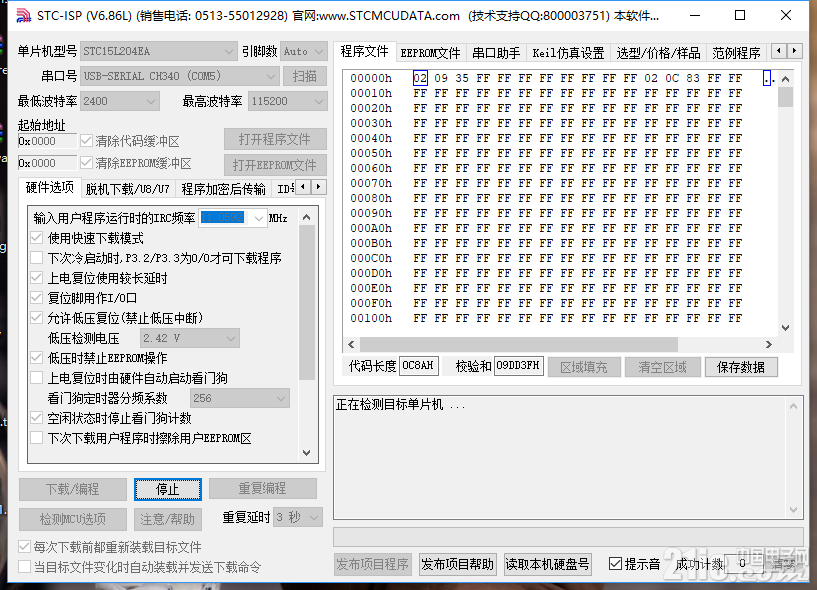Viewport: 817px width, 590px height.
Task: Toggle 复位脚用作I/O口 checkbox
Action: [x=36, y=298]
